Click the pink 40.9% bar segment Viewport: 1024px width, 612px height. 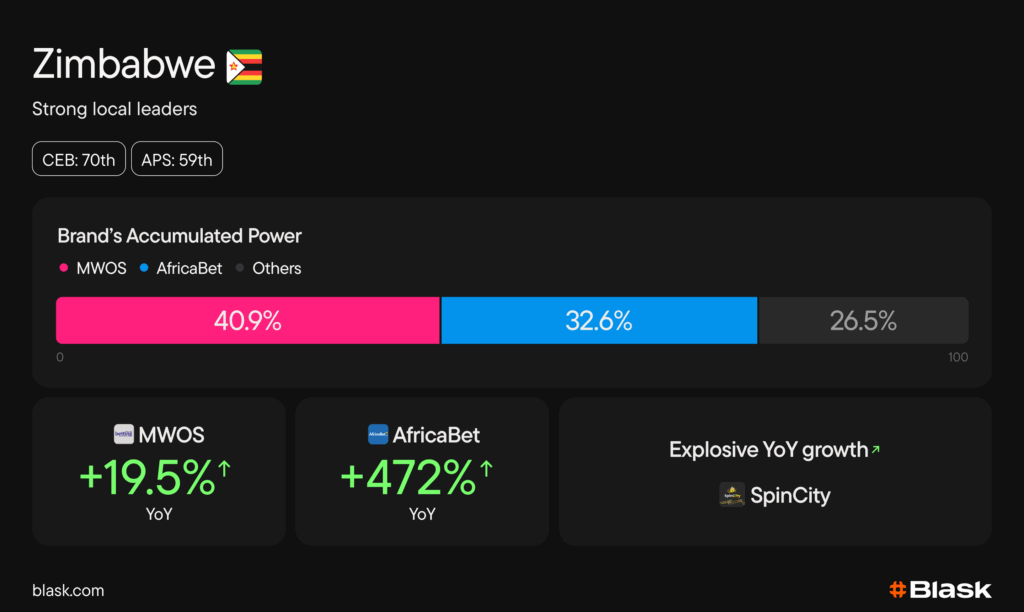pyautogui.click(x=247, y=321)
